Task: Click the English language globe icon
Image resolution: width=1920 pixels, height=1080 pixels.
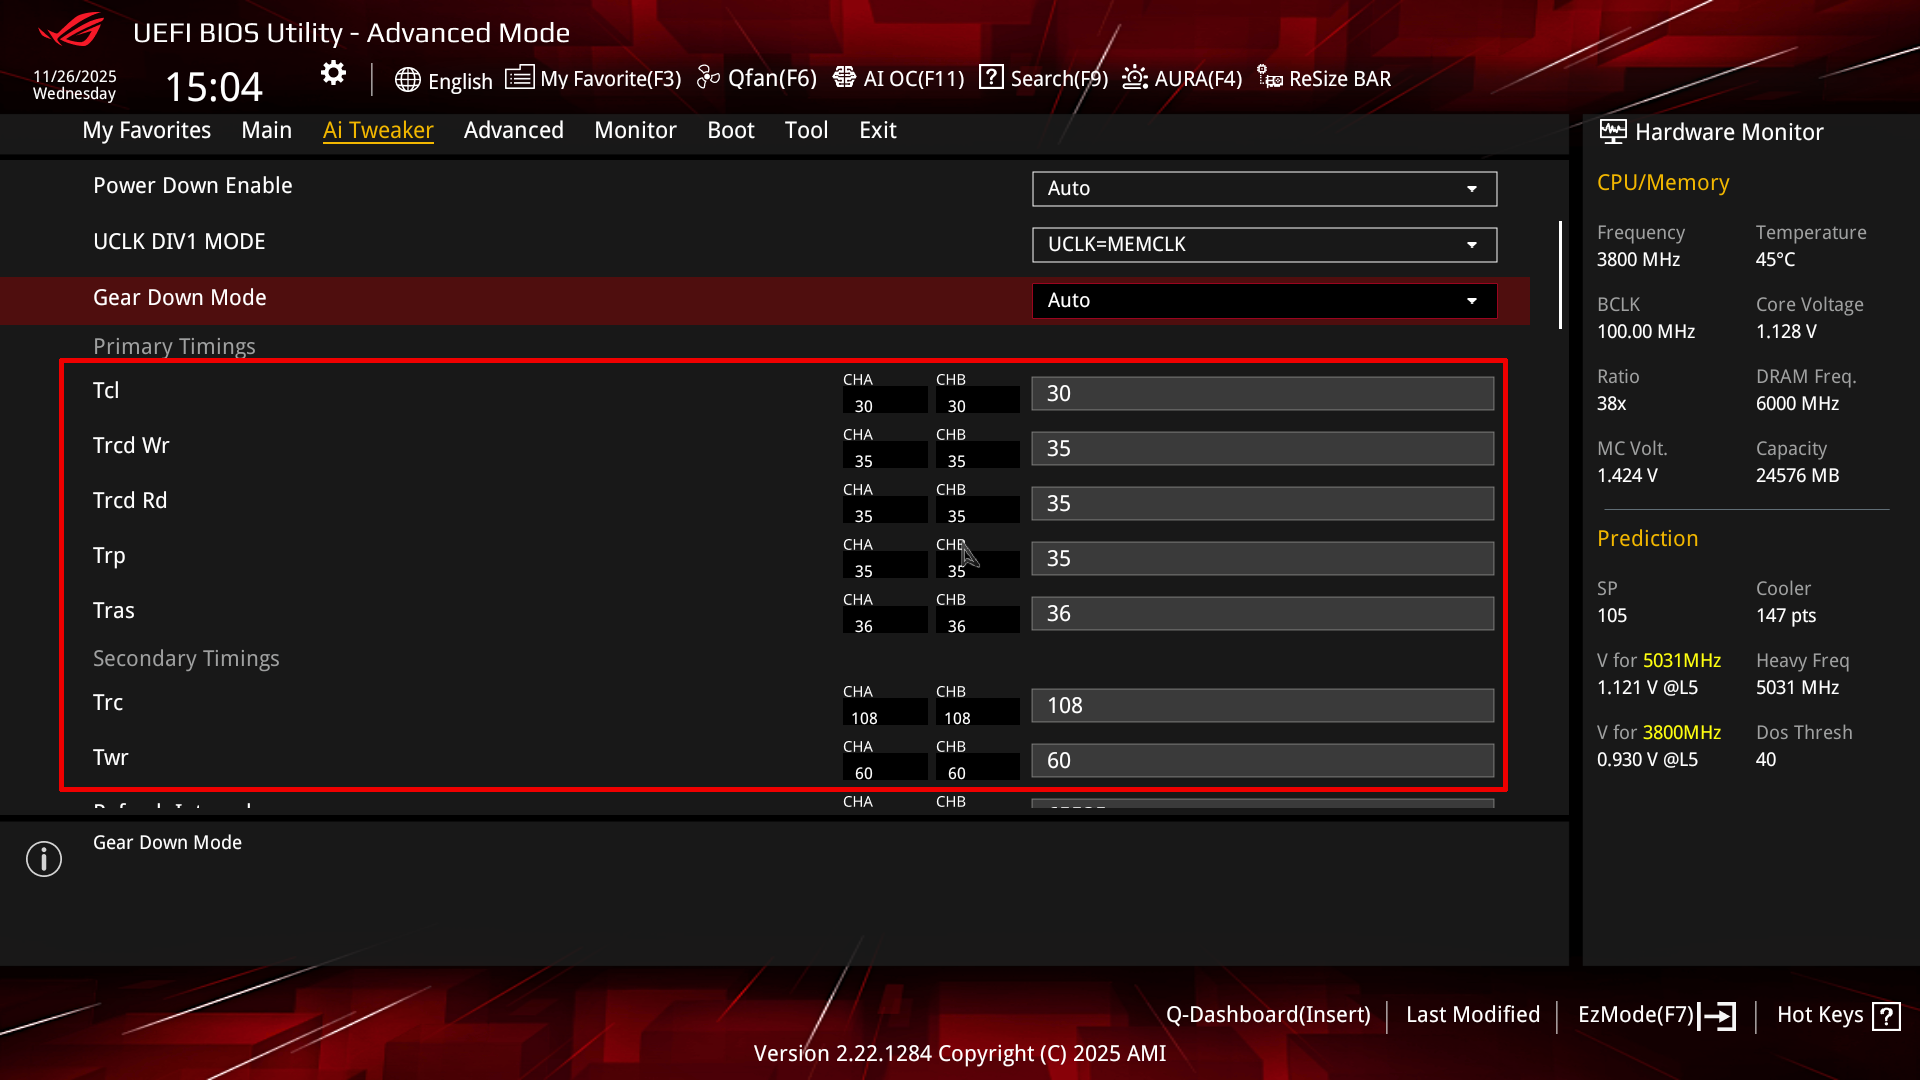Action: tap(407, 80)
